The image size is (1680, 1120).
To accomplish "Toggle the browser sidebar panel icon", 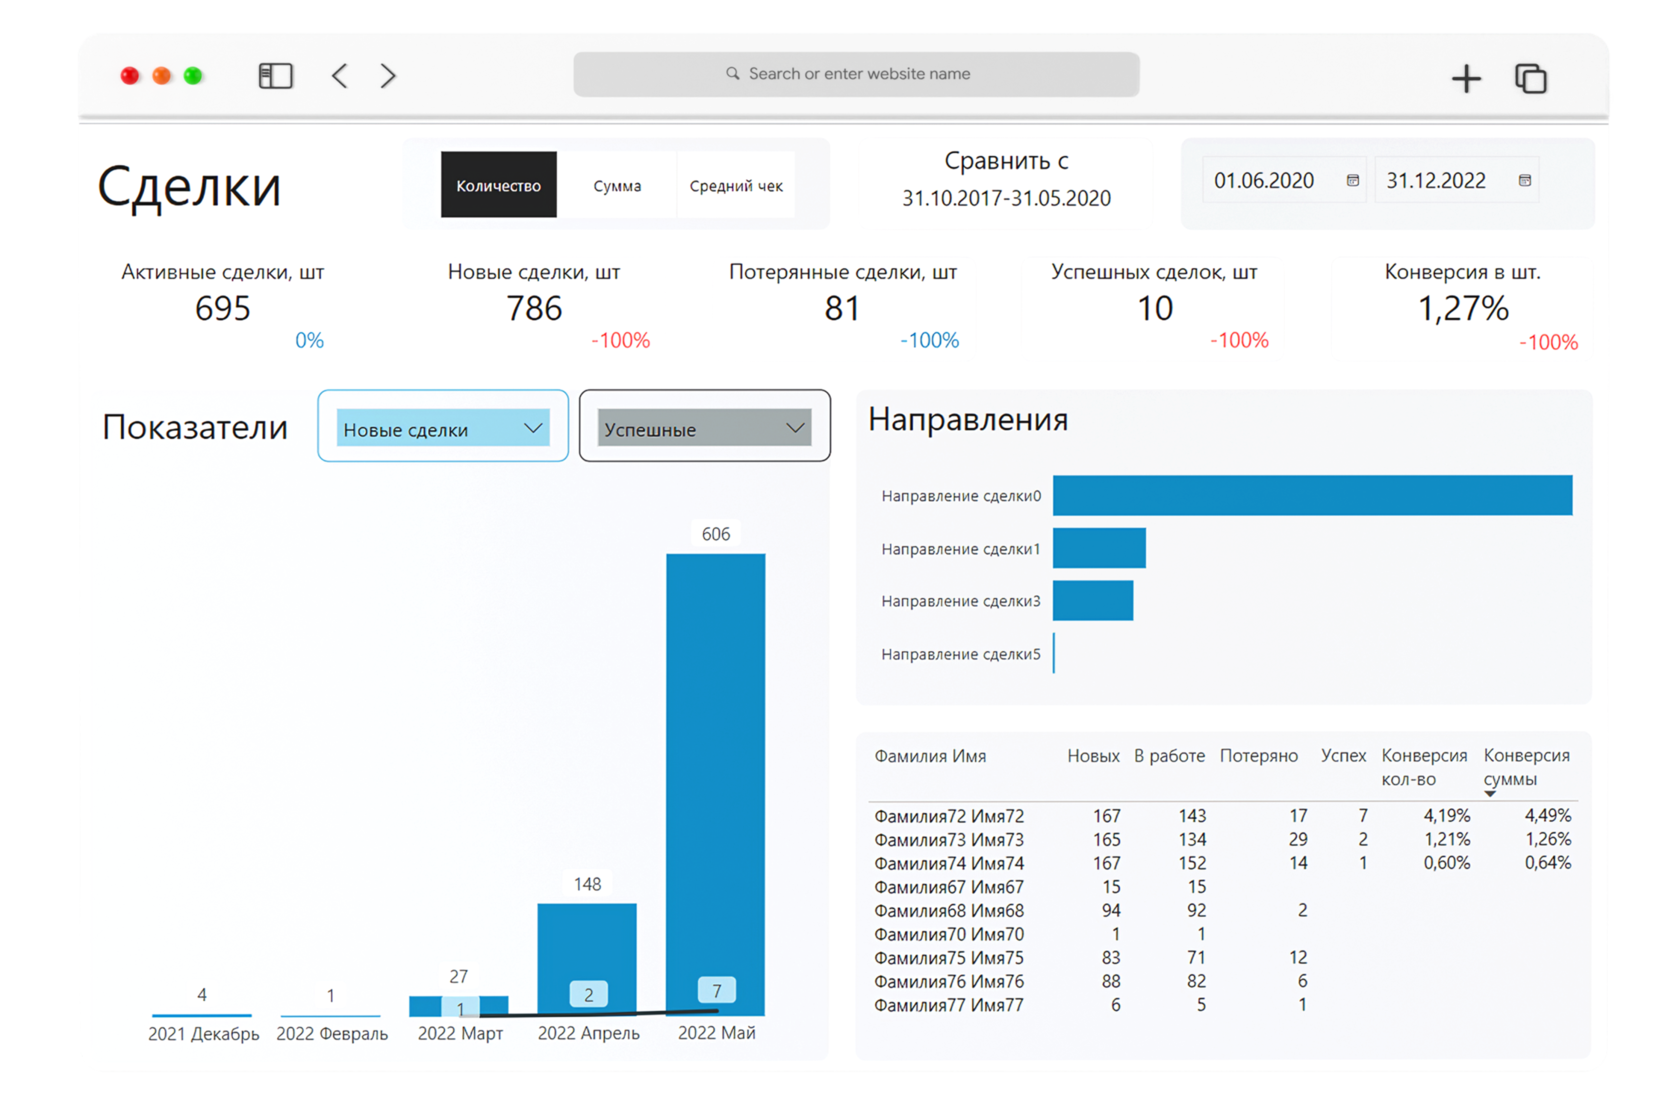I will click(x=275, y=76).
